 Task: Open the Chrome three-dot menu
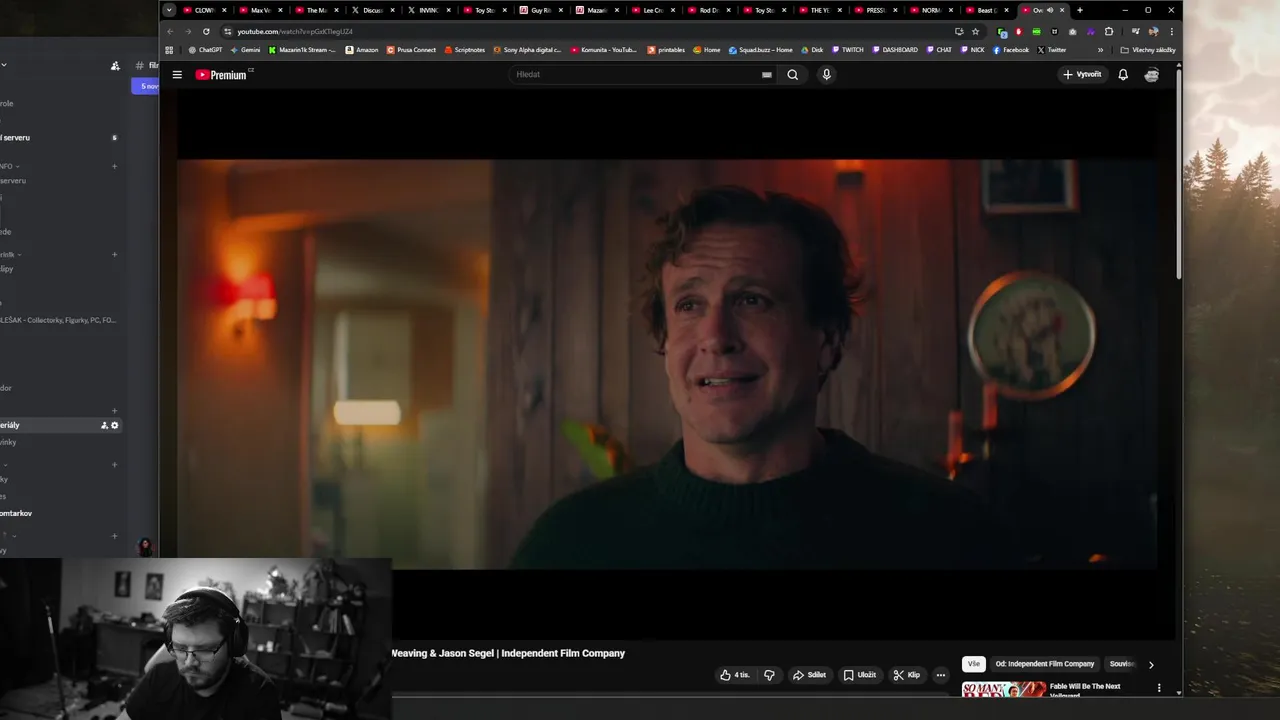click(x=1171, y=31)
